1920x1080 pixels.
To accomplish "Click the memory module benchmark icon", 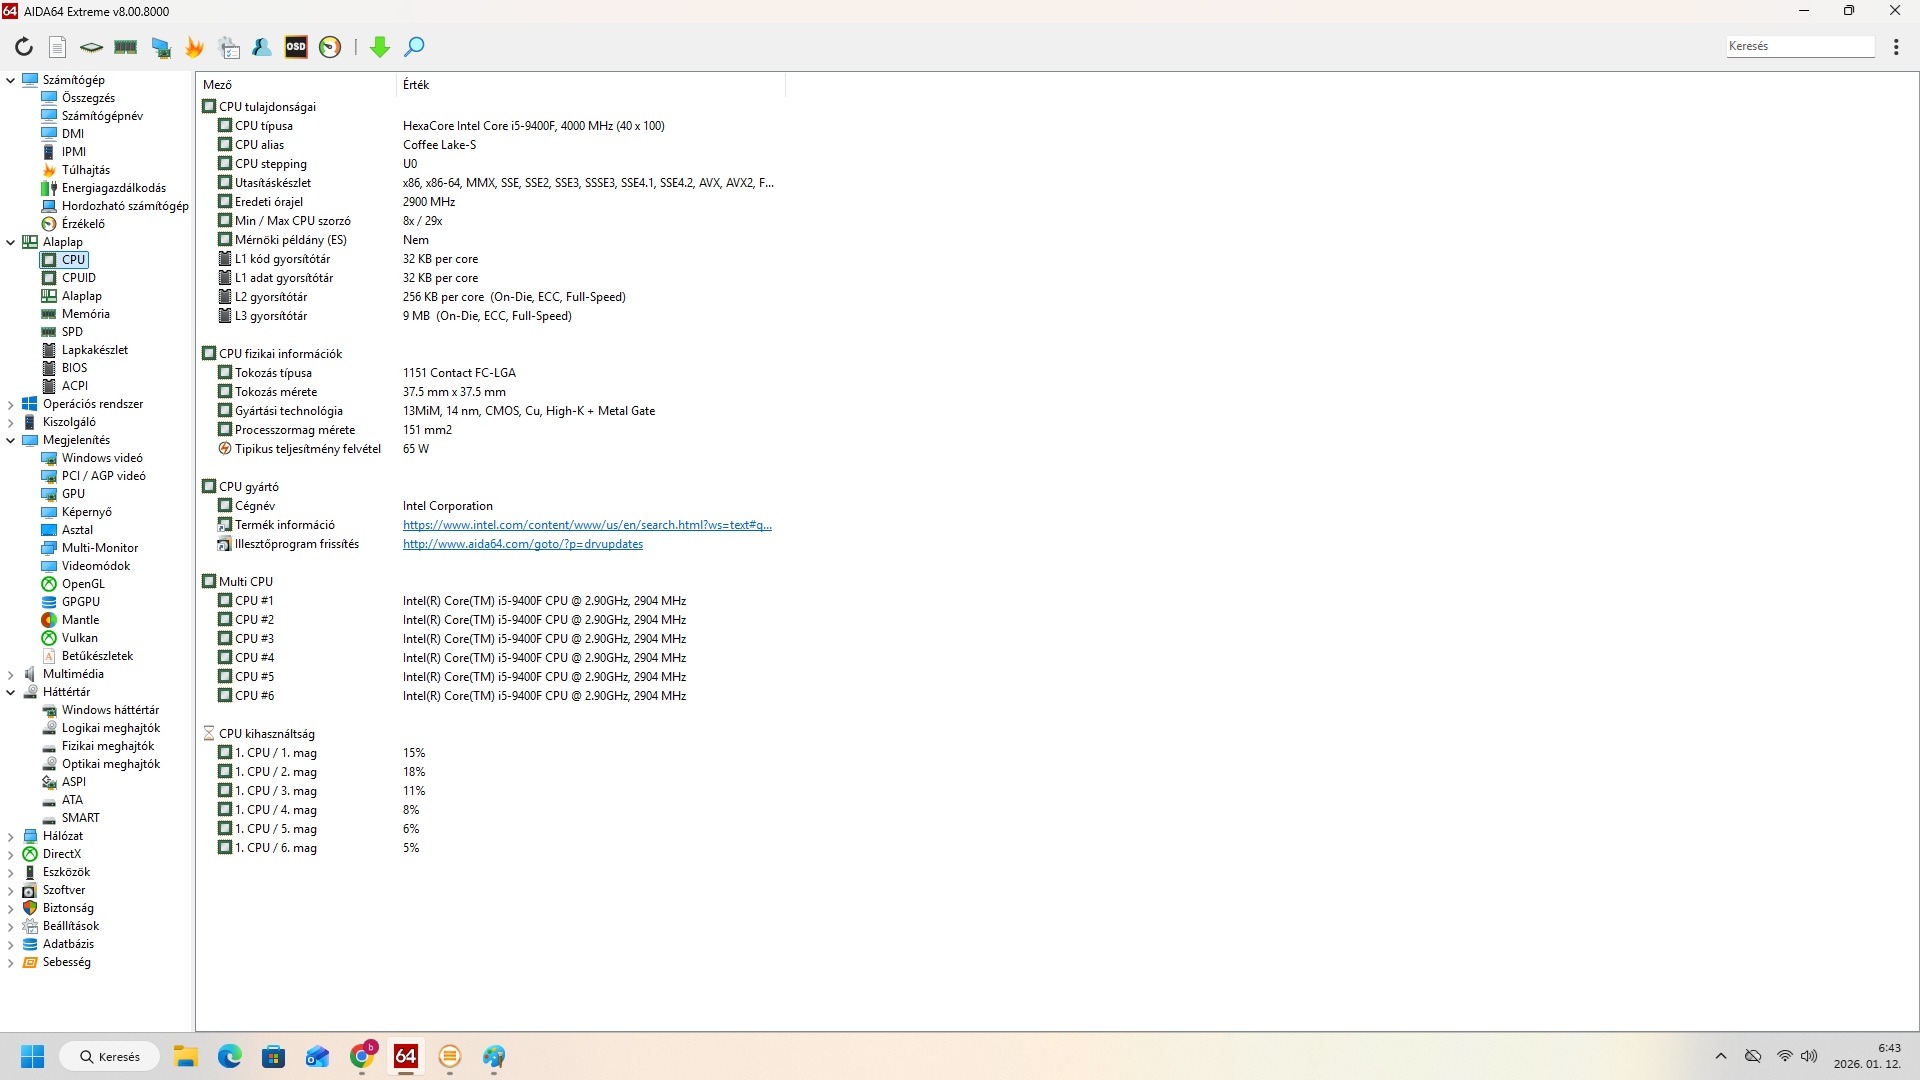I will pos(126,47).
